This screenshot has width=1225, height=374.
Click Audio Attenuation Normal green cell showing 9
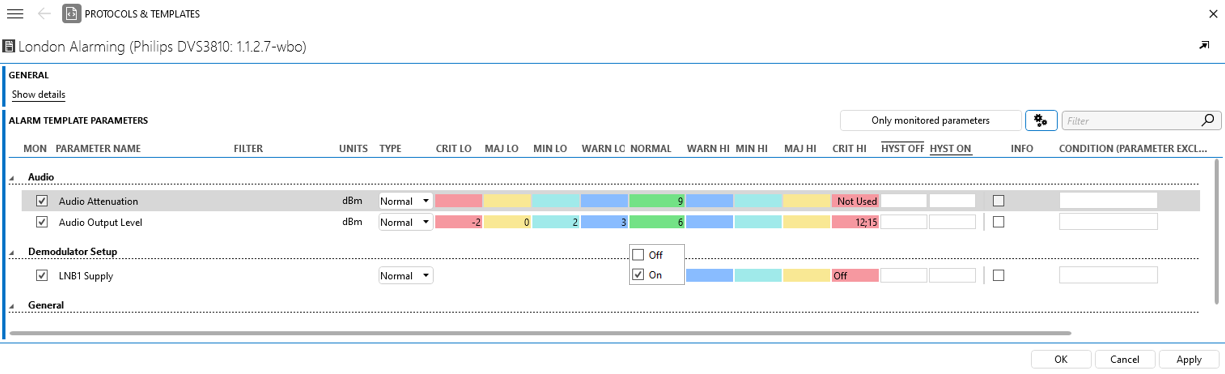pyautogui.click(x=657, y=201)
